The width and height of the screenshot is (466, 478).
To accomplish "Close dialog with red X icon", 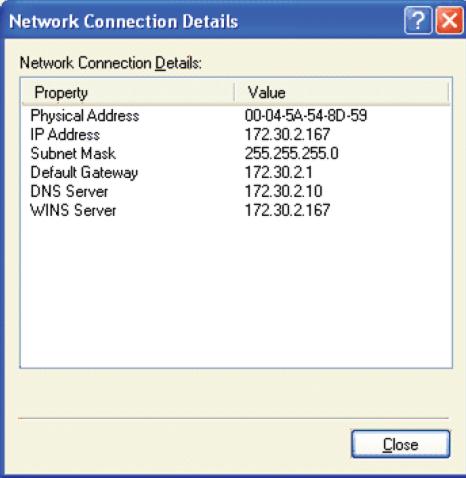I will pos(449,21).
